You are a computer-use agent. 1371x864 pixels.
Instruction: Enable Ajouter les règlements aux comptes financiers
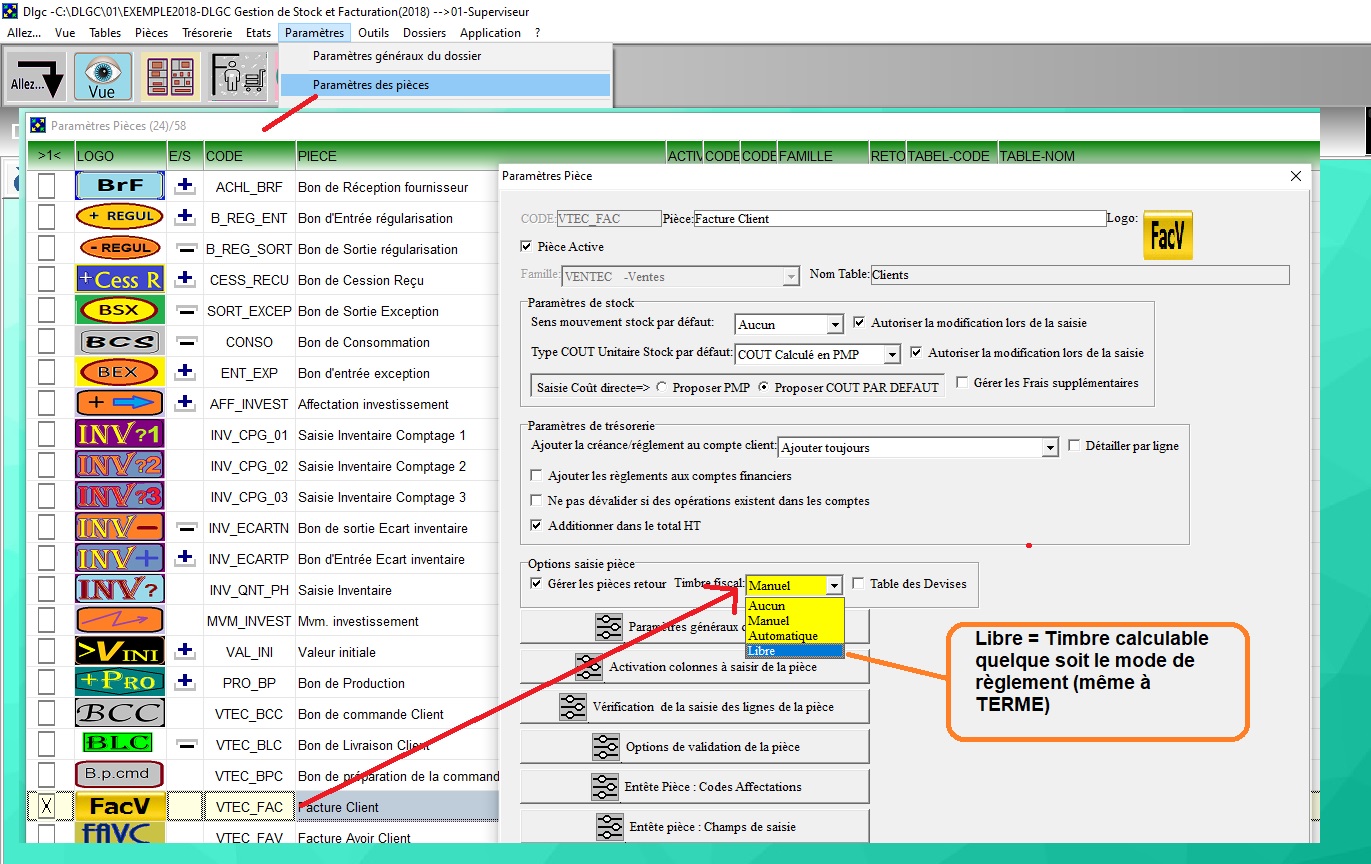(x=537, y=476)
